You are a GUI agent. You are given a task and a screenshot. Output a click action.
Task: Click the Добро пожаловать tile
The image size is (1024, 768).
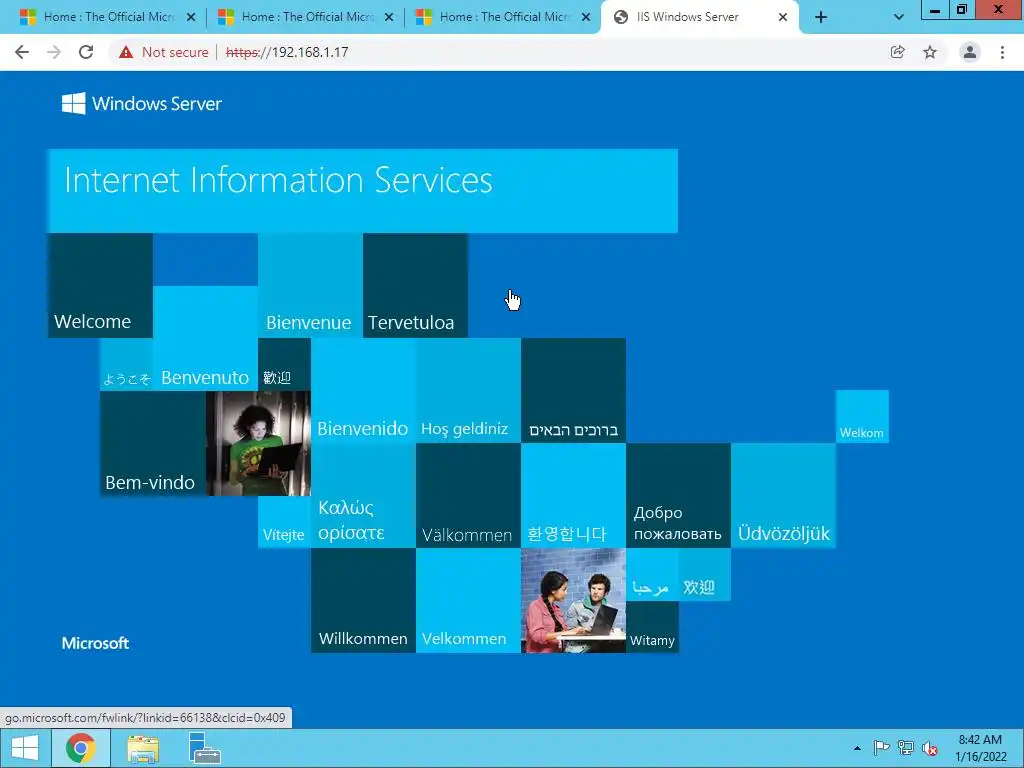click(679, 496)
